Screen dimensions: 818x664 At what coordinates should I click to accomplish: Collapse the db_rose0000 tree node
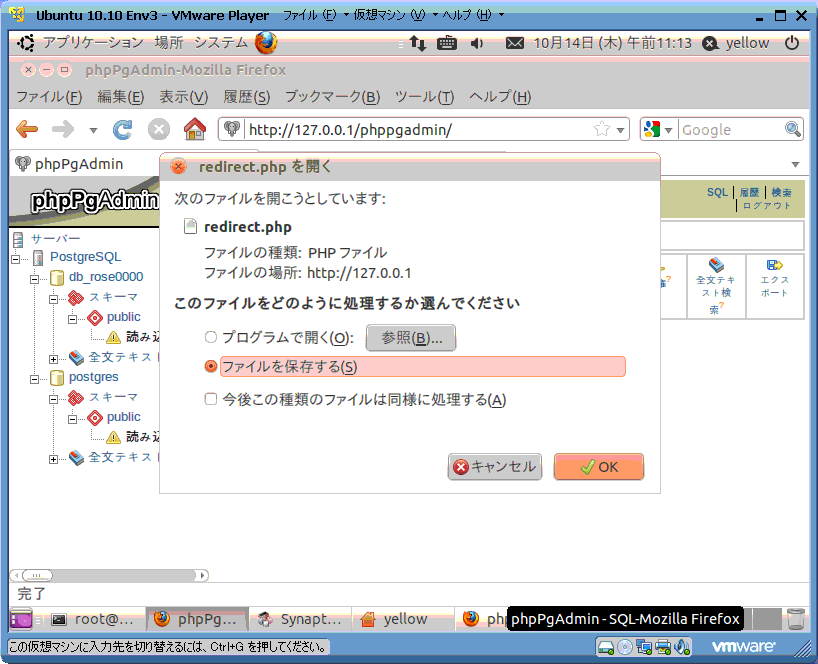click(x=34, y=279)
